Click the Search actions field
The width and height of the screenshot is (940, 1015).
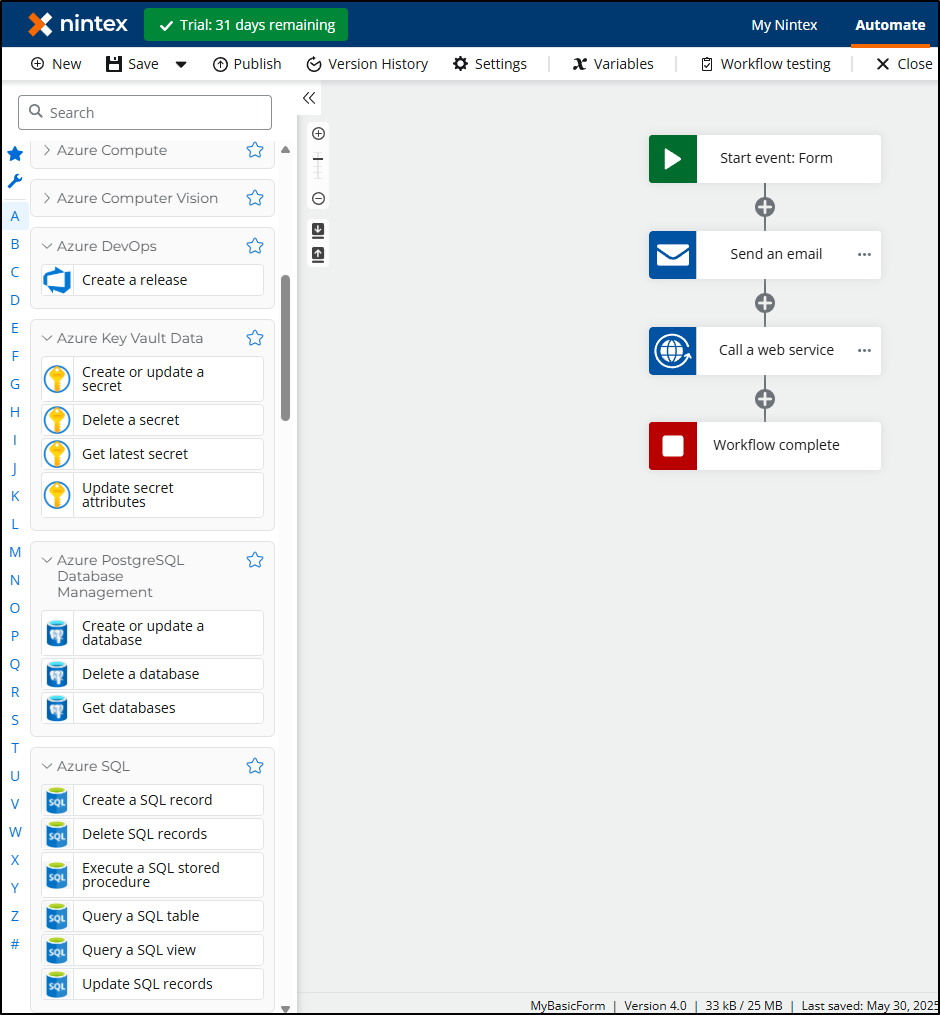(145, 113)
